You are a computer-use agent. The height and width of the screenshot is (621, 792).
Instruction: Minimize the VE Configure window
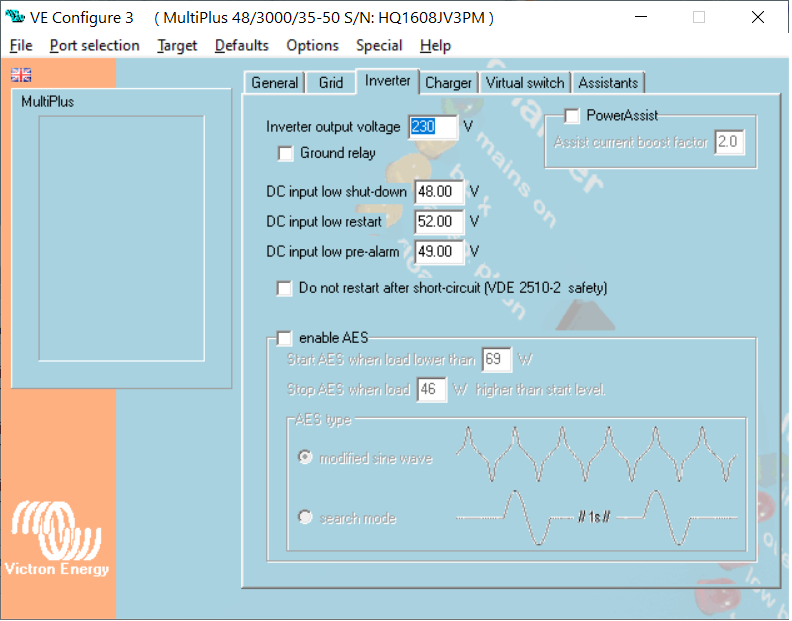(x=641, y=17)
